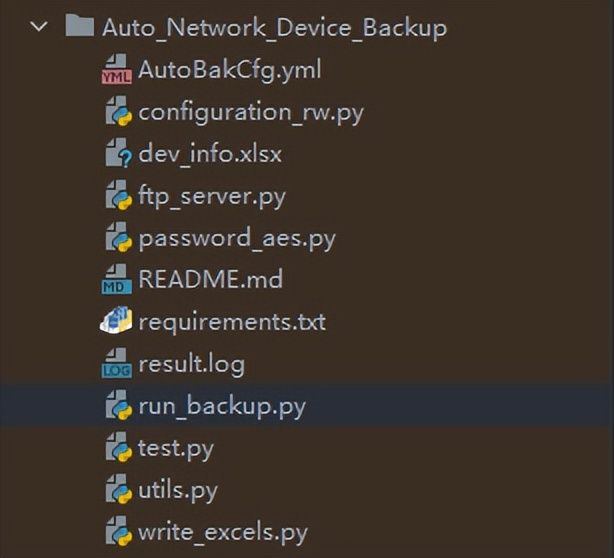Open configuration_rw.py in the tree
Image resolution: width=614 pixels, height=558 pixels.
point(251,113)
